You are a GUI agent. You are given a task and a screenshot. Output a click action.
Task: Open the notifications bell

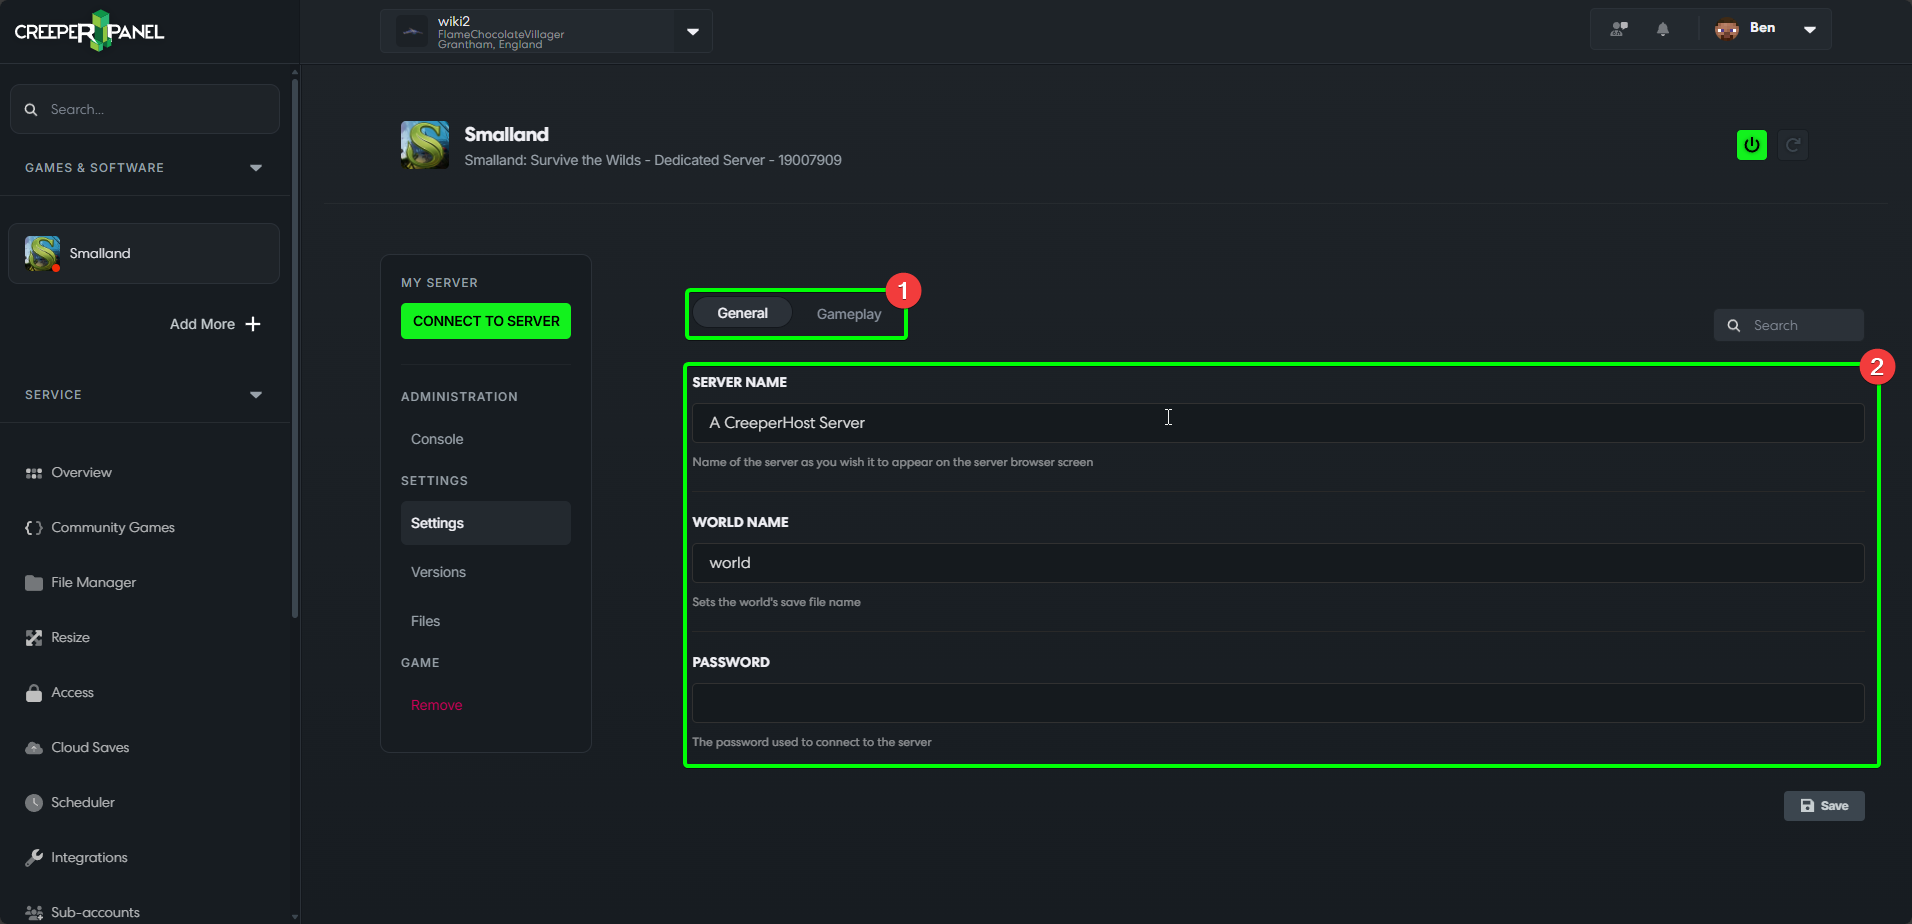[x=1663, y=29]
